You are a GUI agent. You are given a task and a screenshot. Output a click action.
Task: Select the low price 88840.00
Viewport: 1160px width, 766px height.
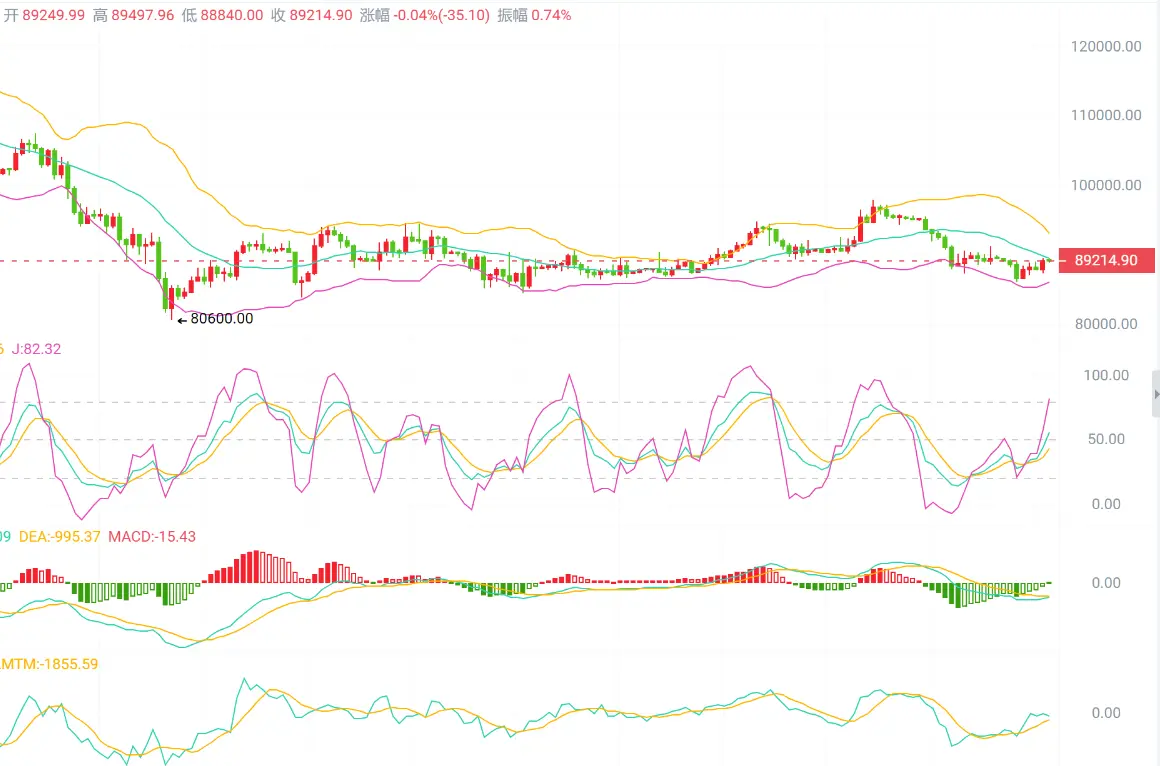232,15
